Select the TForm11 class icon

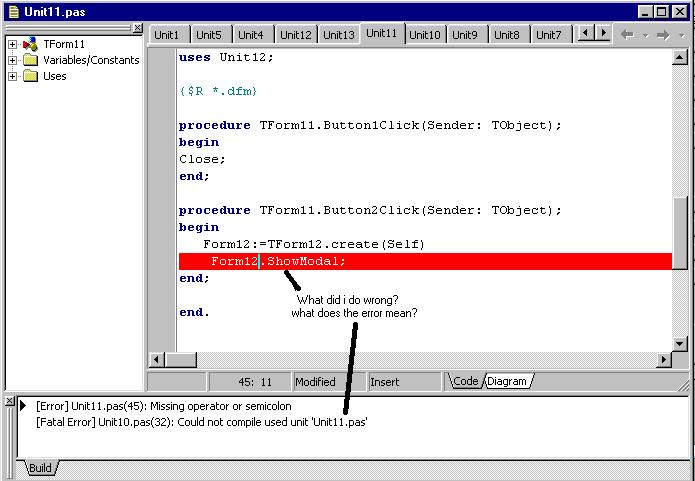click(x=30, y=44)
